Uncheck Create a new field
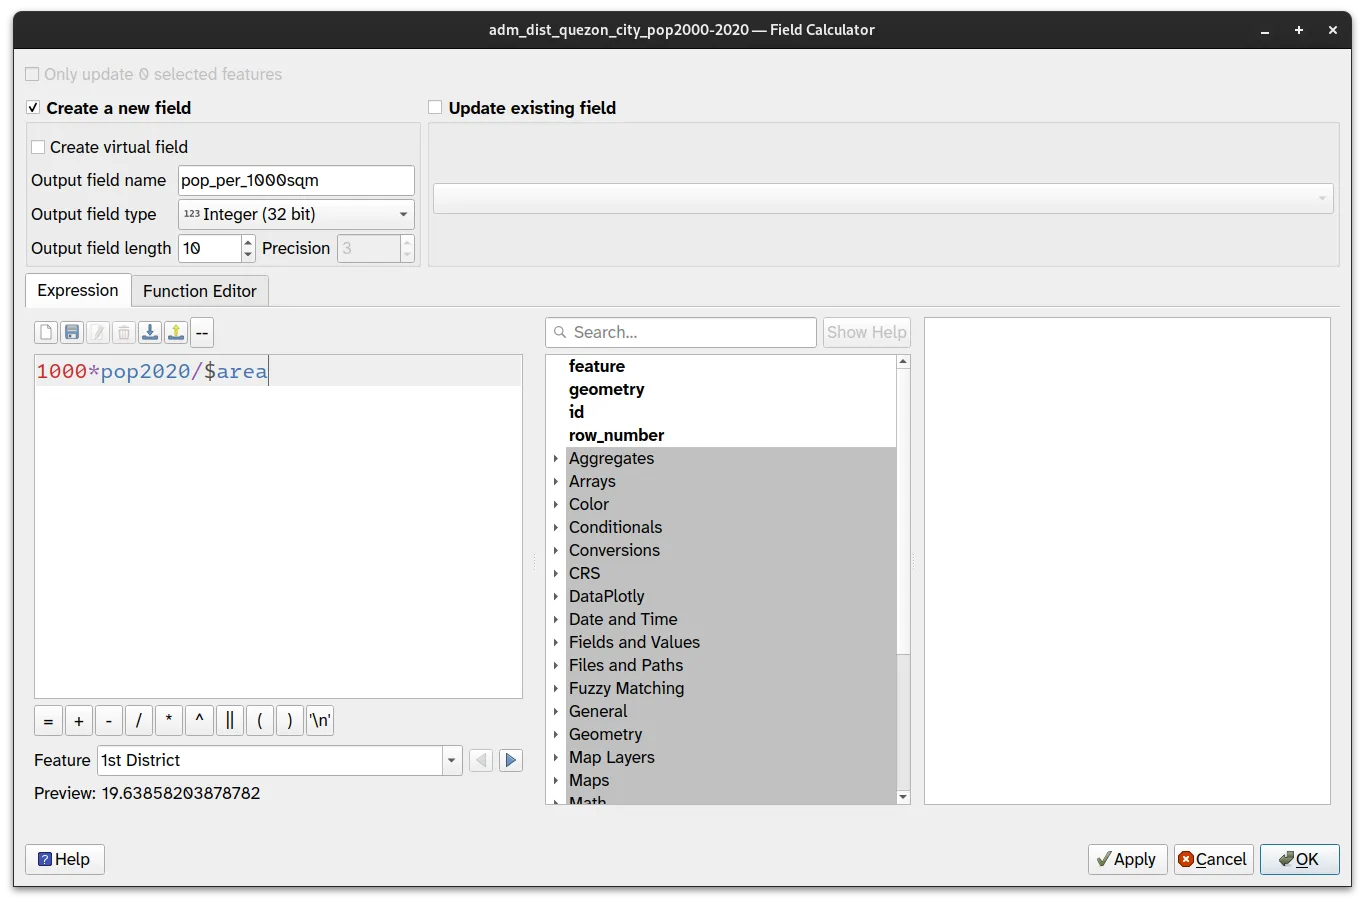 [x=33, y=108]
